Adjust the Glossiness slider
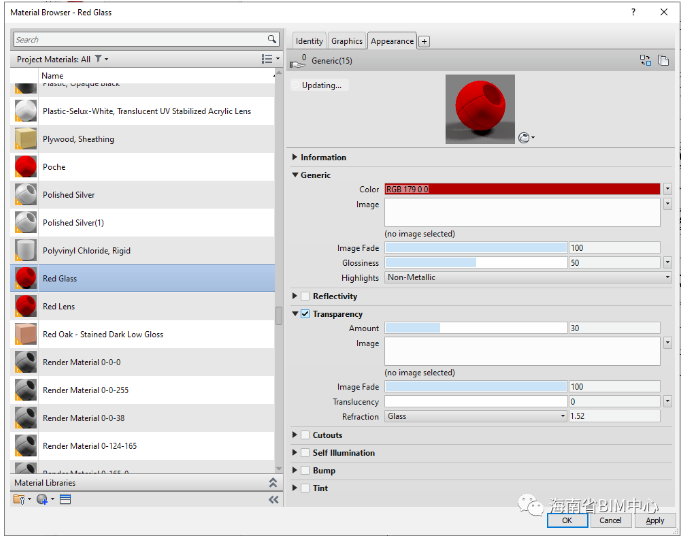688x539 pixels. (x=477, y=263)
